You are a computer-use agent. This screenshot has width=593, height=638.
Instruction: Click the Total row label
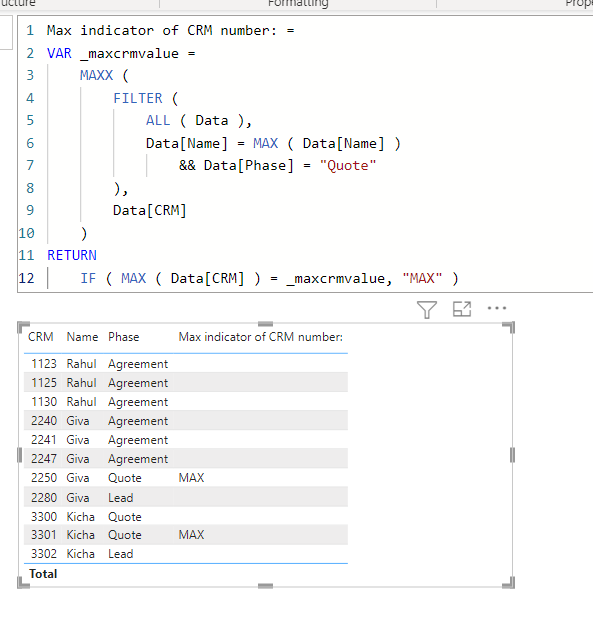tap(43, 574)
